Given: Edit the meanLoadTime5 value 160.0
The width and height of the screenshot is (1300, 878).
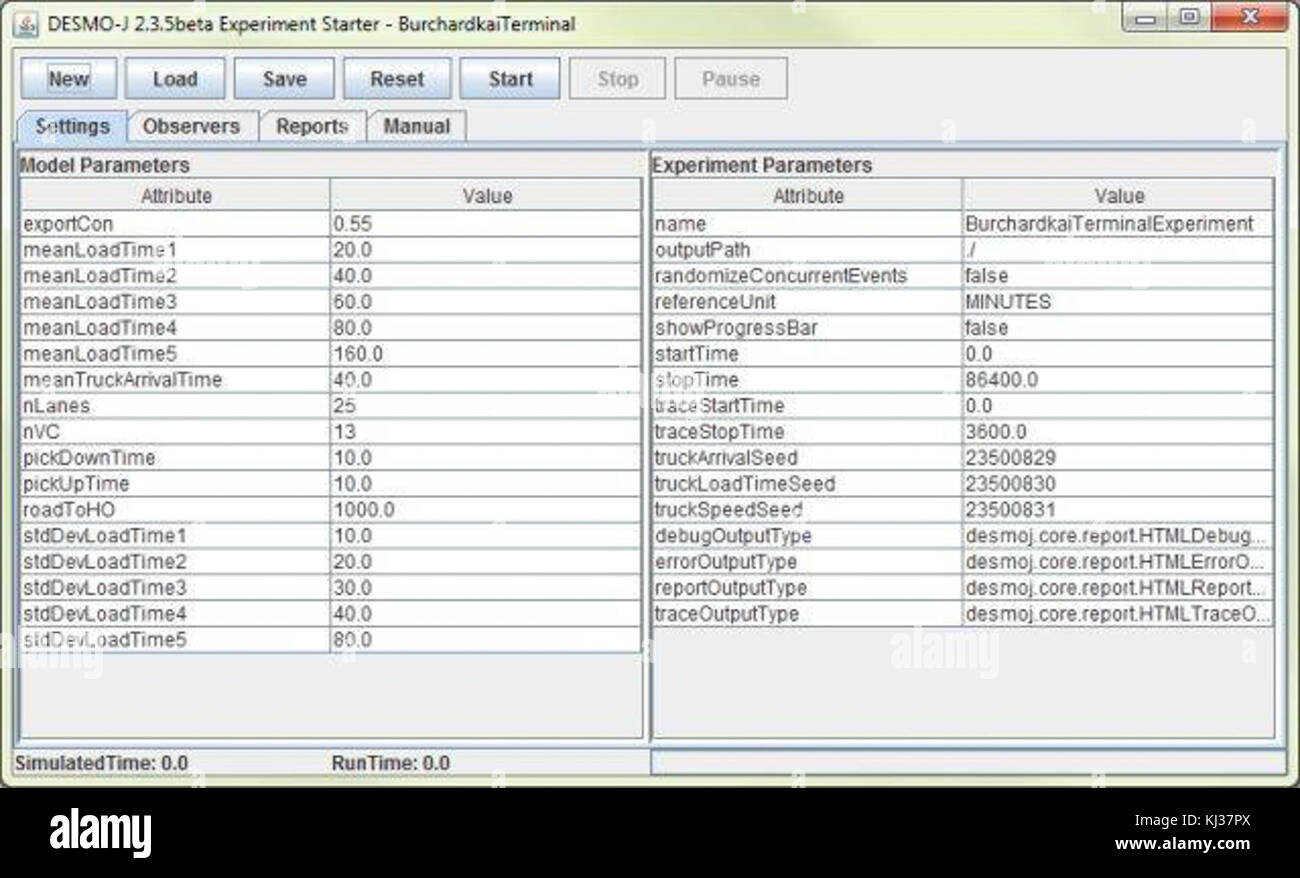Looking at the screenshot, I should tap(486, 354).
